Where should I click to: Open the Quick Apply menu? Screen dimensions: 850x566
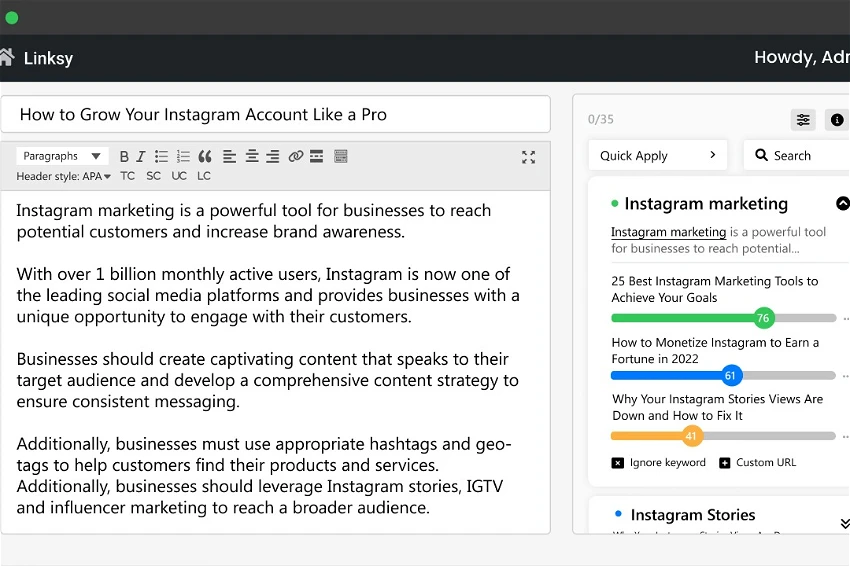pos(658,156)
